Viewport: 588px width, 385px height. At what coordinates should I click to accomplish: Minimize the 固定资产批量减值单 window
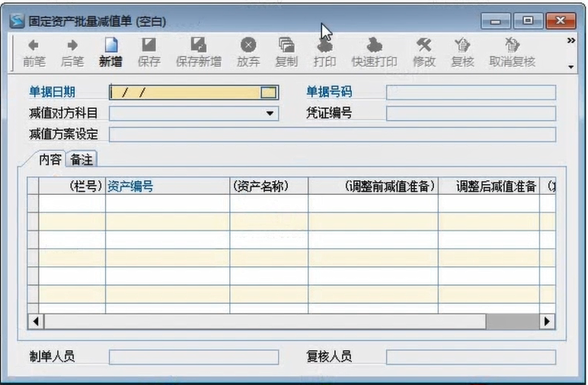496,21
